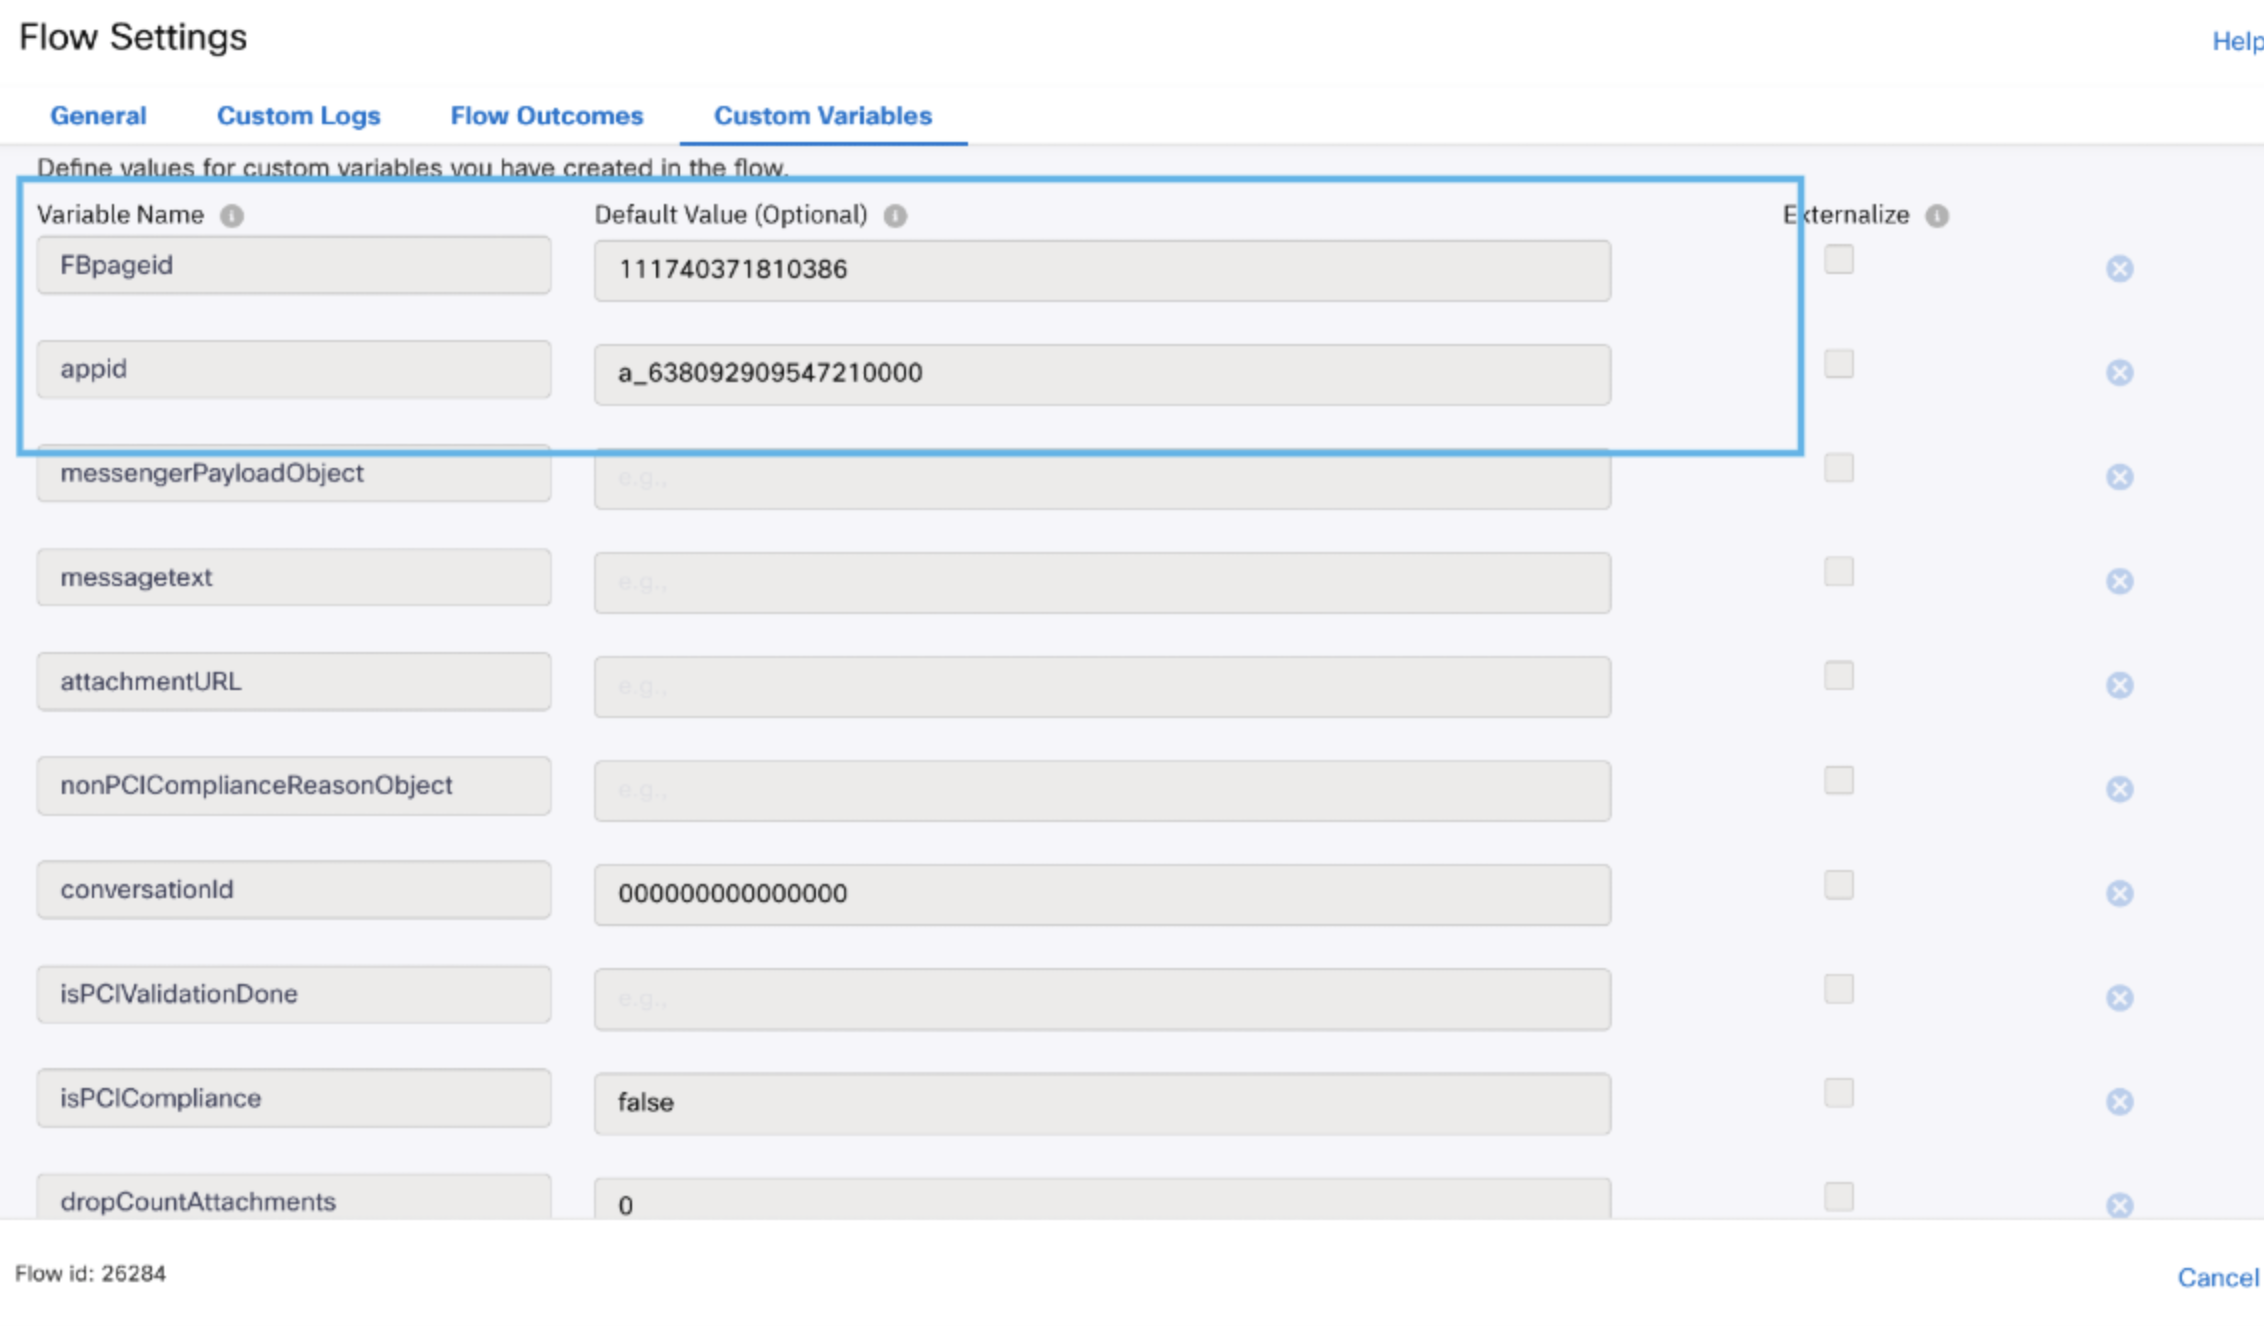Delete the isPCIValidationDone variable row
The image size is (2264, 1326).
click(x=2119, y=997)
